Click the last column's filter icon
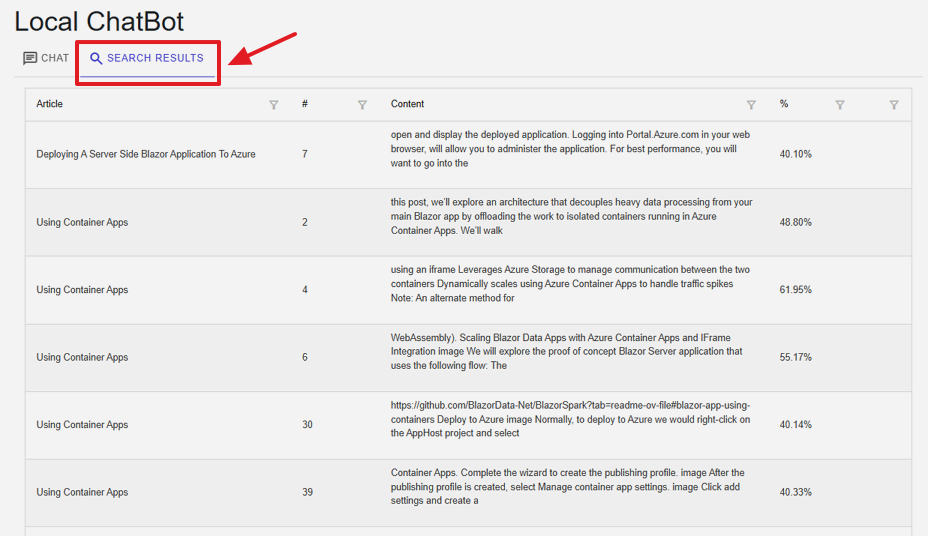 (x=894, y=105)
